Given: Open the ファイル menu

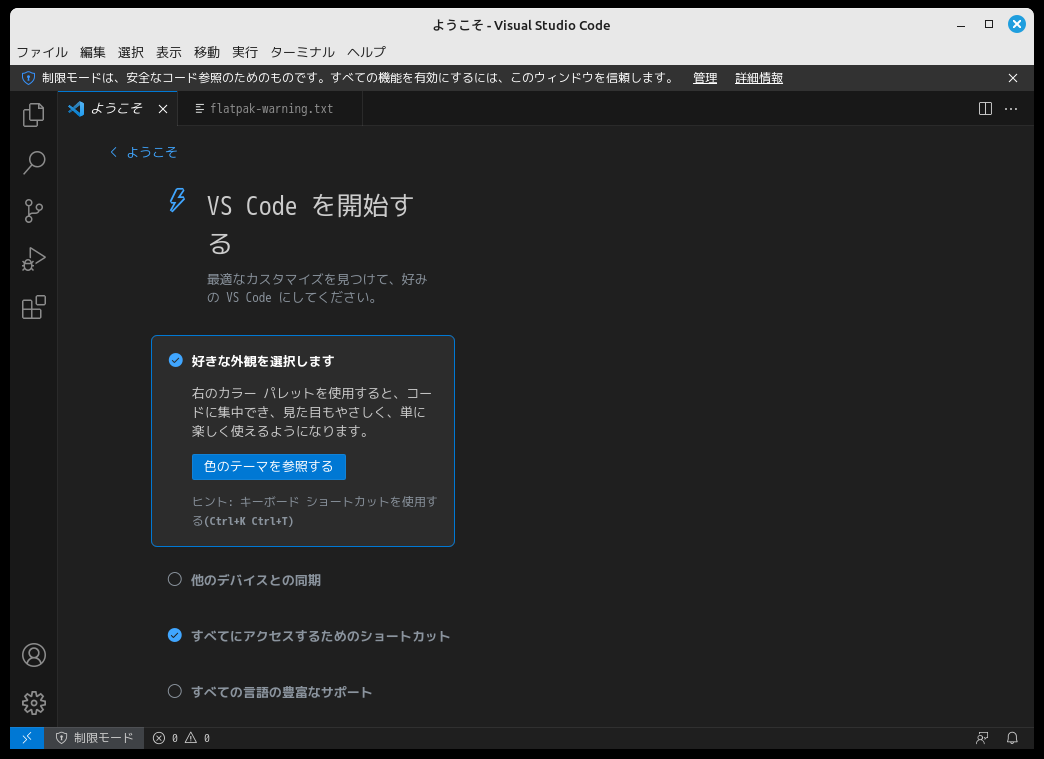Looking at the screenshot, I should (42, 52).
